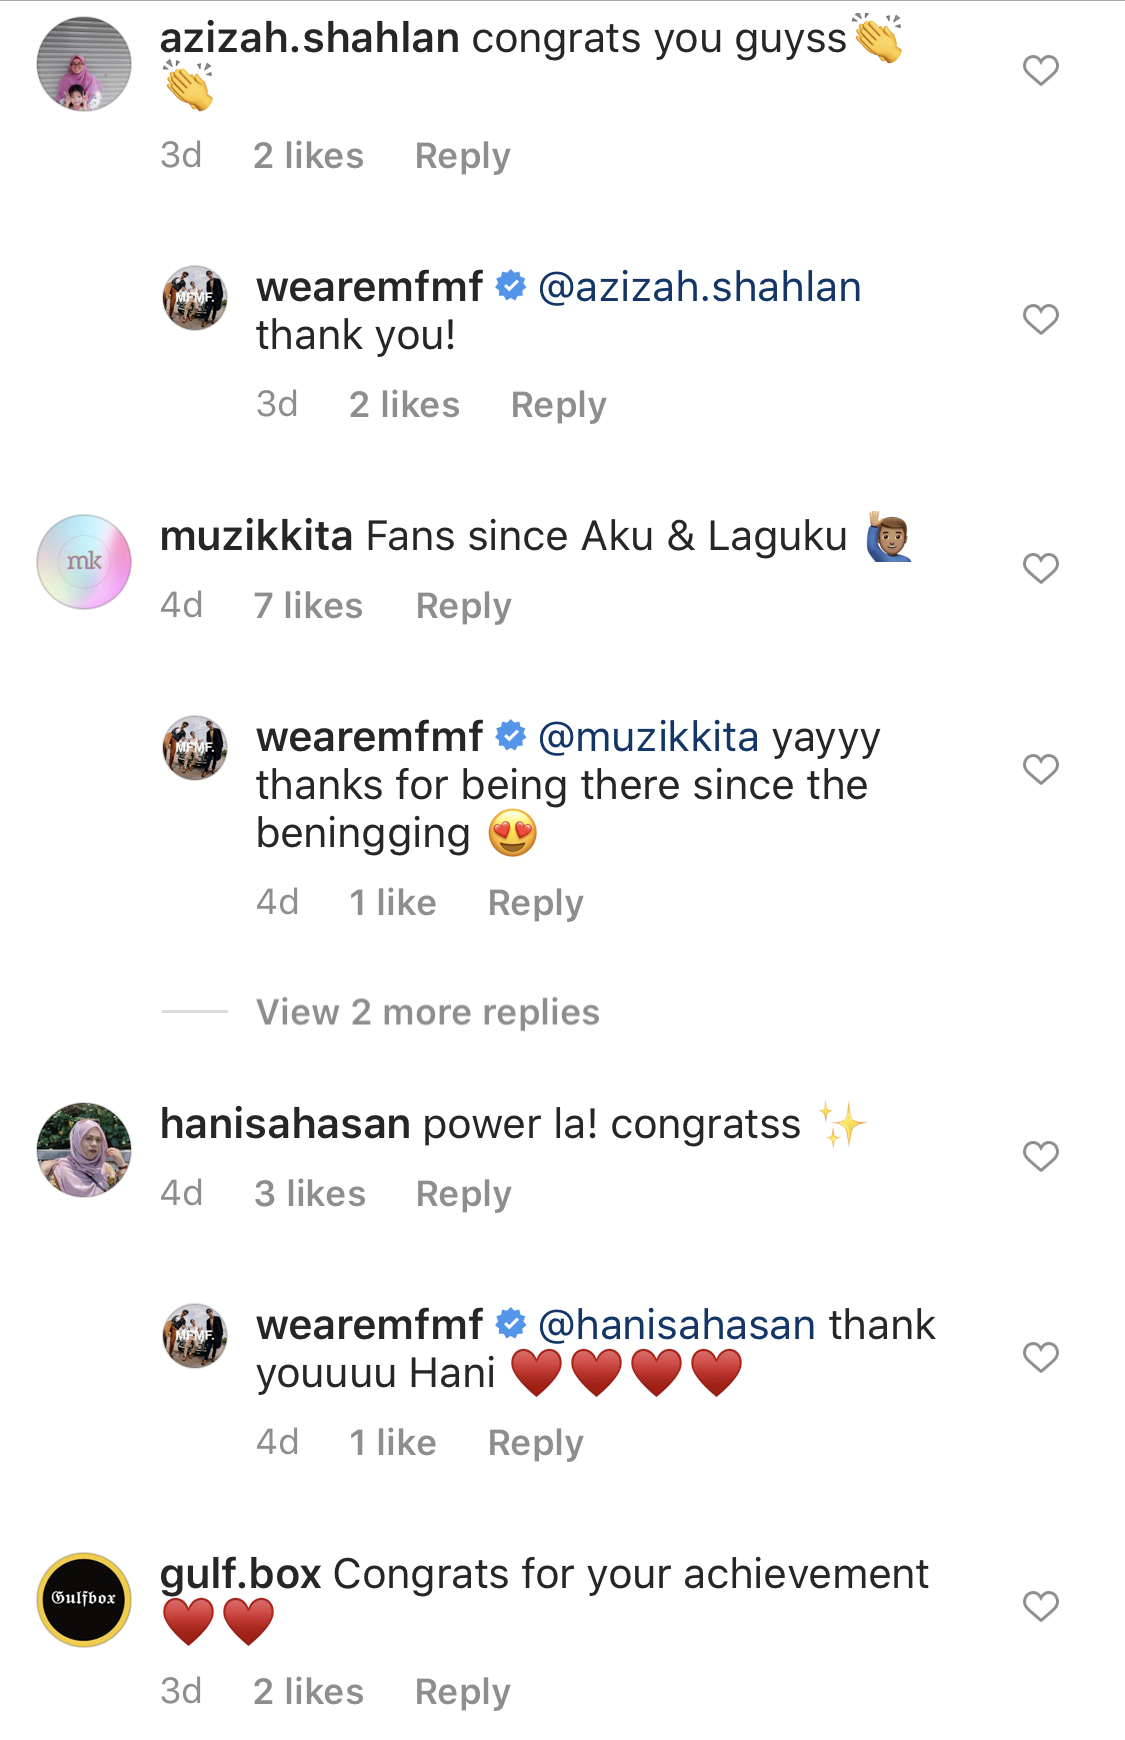Like hanisahasan's power la comment

point(1040,1156)
